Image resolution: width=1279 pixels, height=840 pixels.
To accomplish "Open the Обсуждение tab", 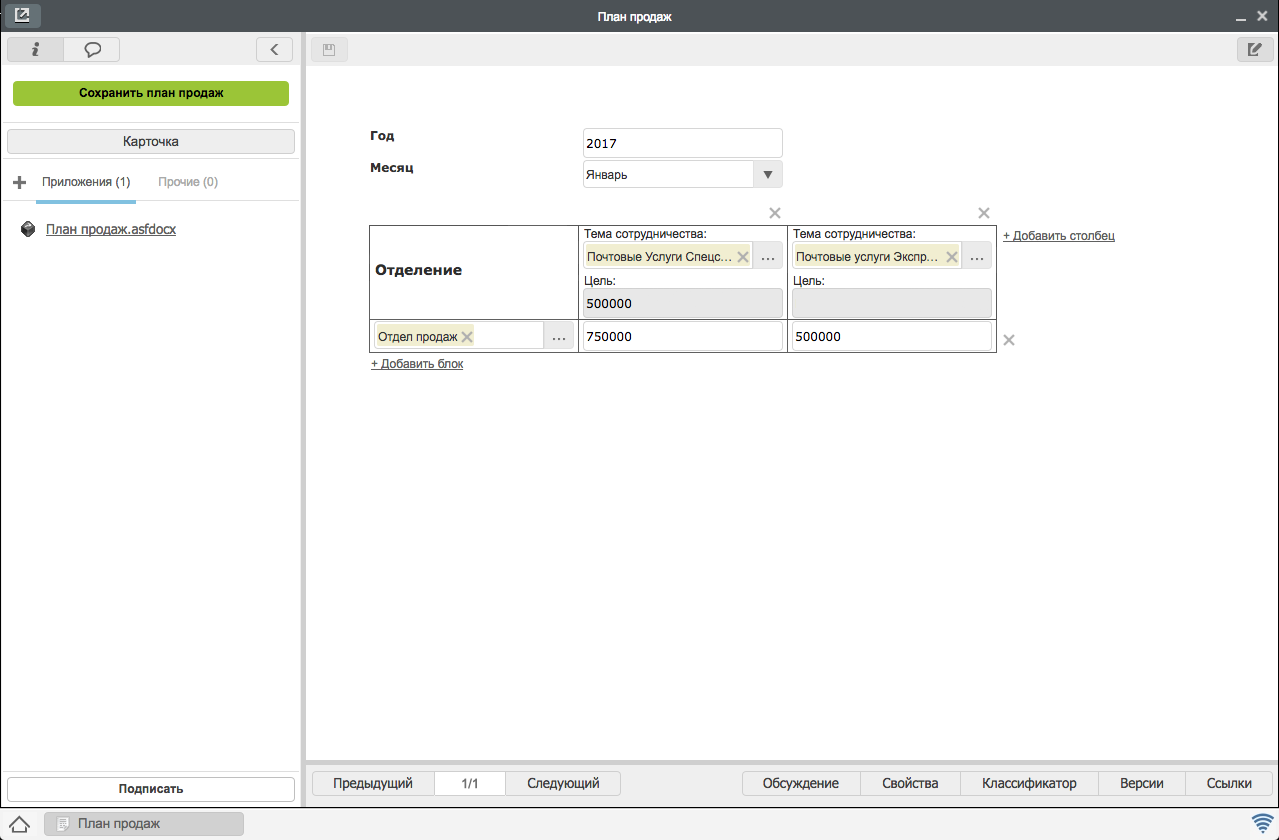I will pyautogui.click(x=800, y=784).
